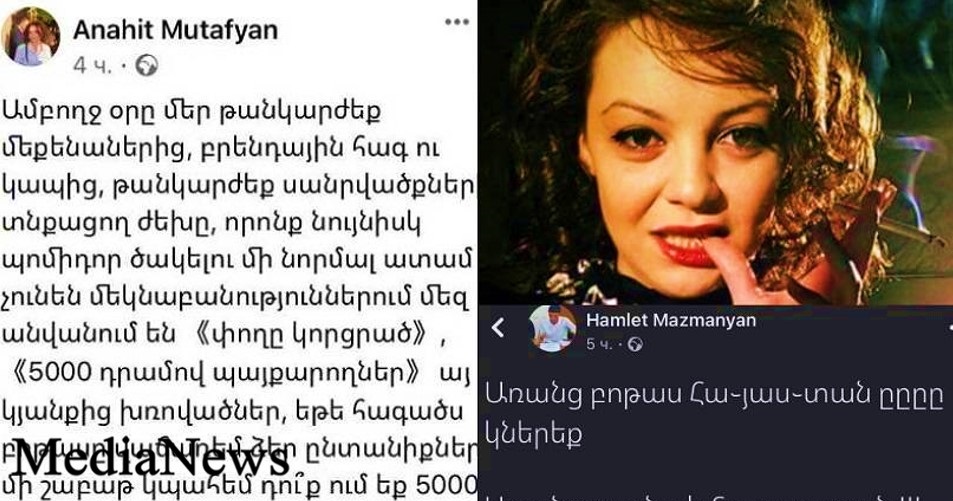Open the 5 ч. post timestamp

599,345
